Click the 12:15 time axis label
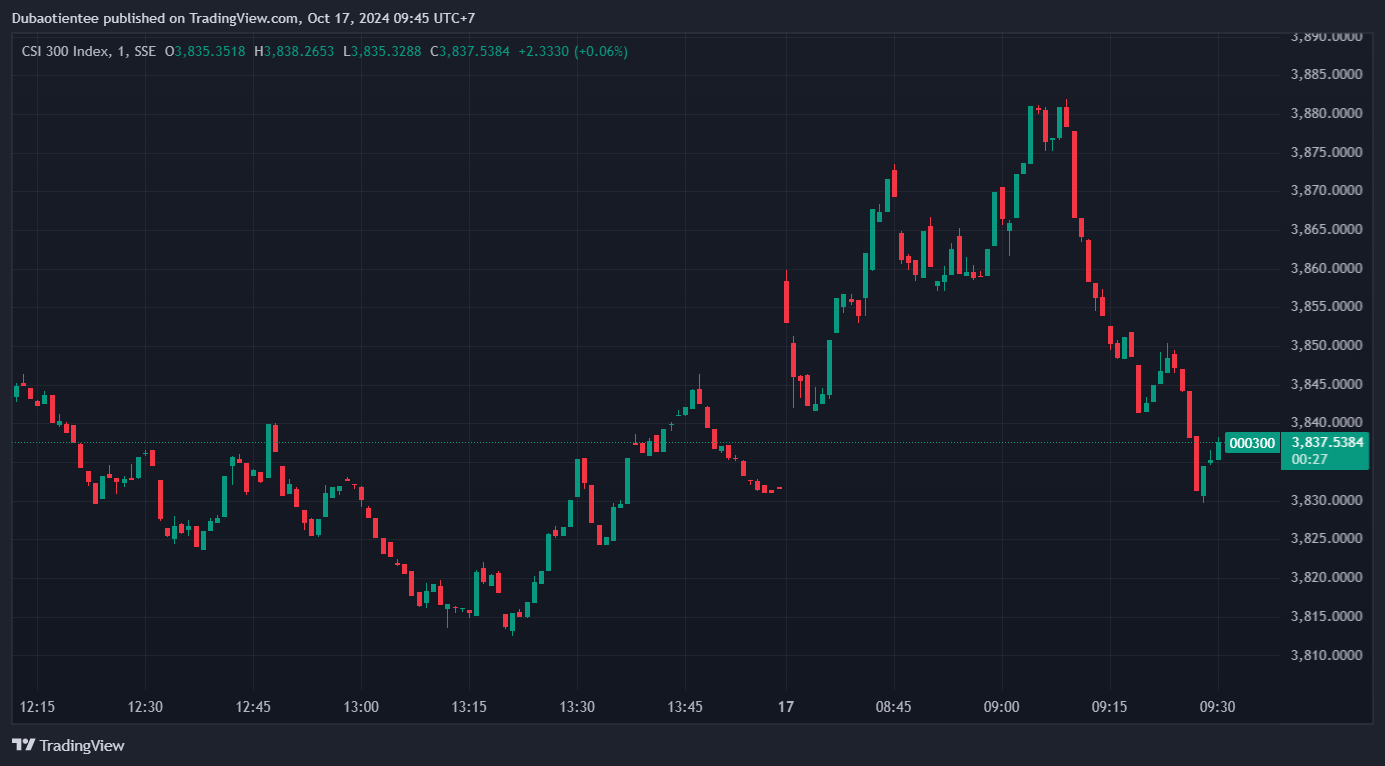Viewport: 1385px width, 766px height. pos(37,707)
